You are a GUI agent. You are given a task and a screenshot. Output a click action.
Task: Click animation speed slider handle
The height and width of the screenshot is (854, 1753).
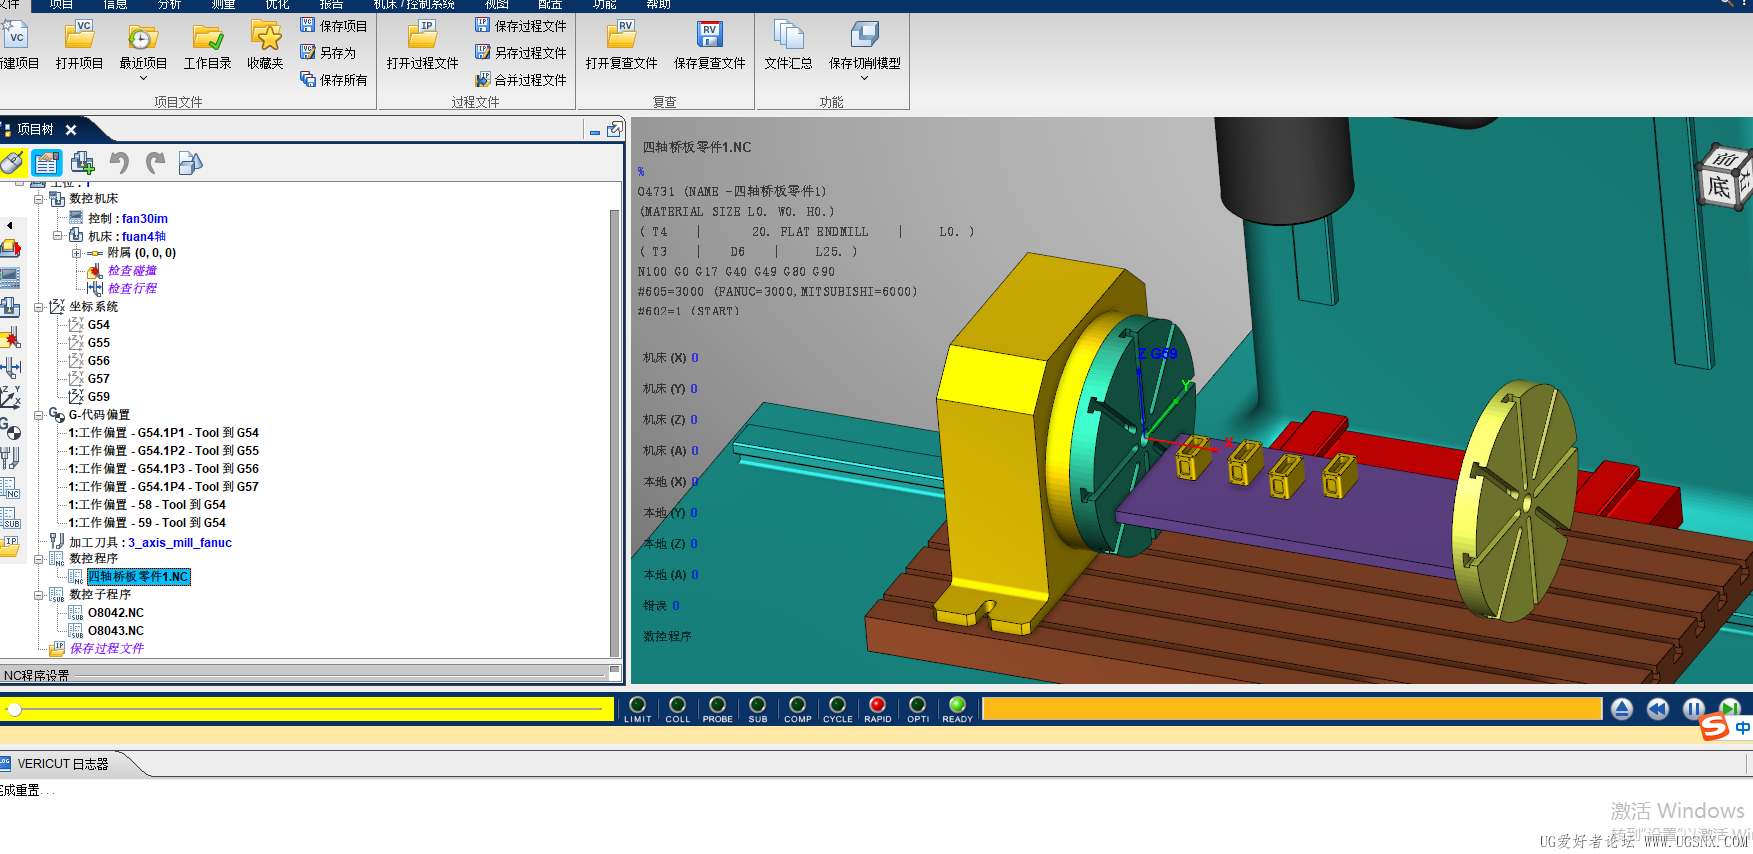14,709
